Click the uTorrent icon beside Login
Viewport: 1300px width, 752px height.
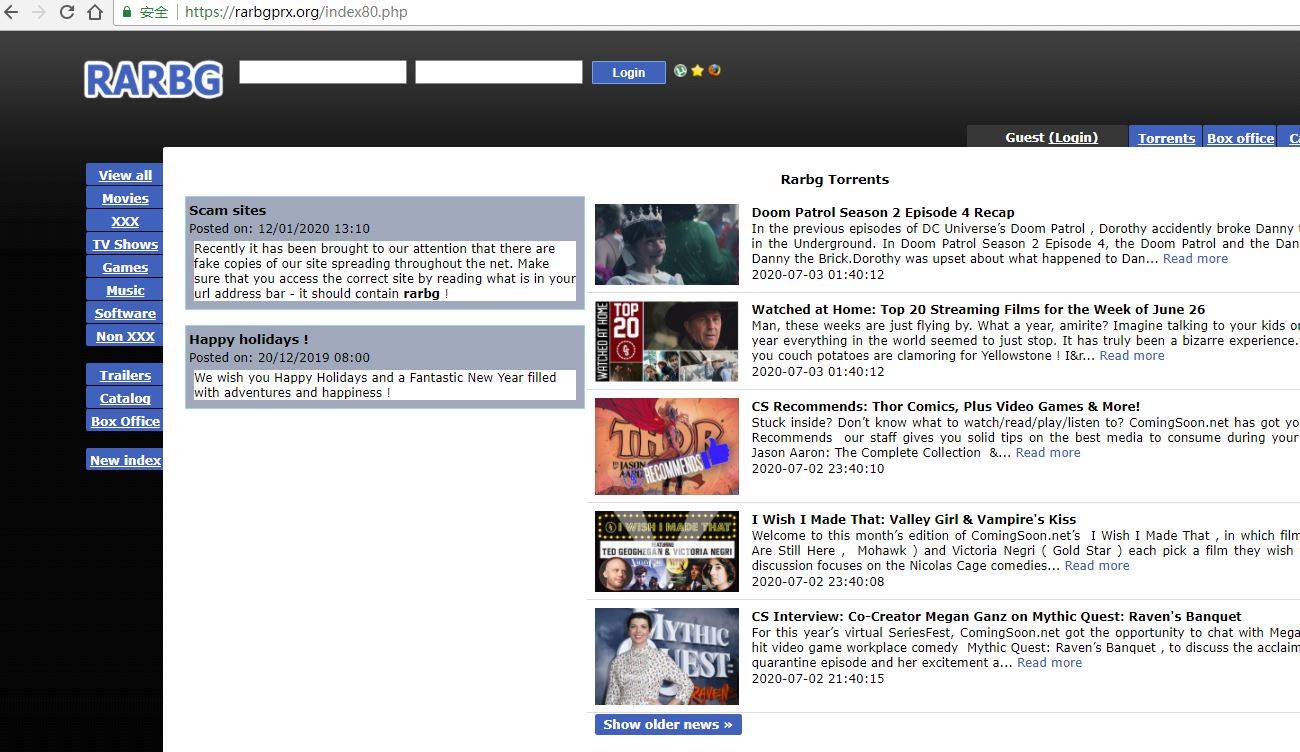(680, 71)
